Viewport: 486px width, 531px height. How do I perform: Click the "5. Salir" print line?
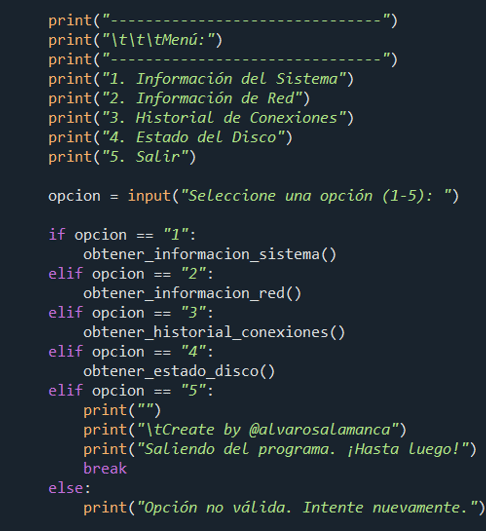[122, 157]
